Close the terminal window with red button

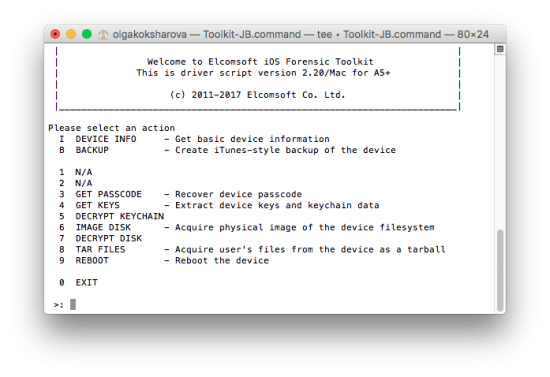(55, 34)
